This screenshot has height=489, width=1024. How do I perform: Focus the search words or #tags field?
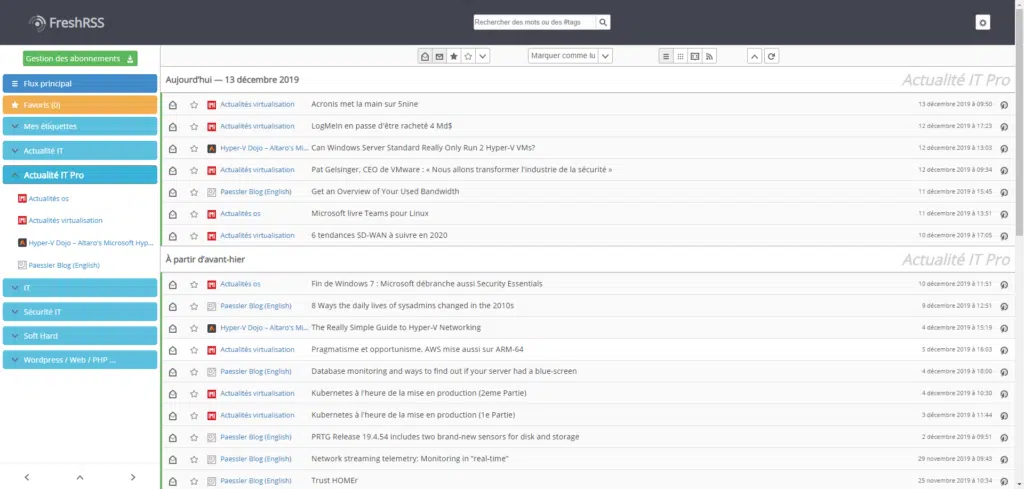(x=535, y=22)
